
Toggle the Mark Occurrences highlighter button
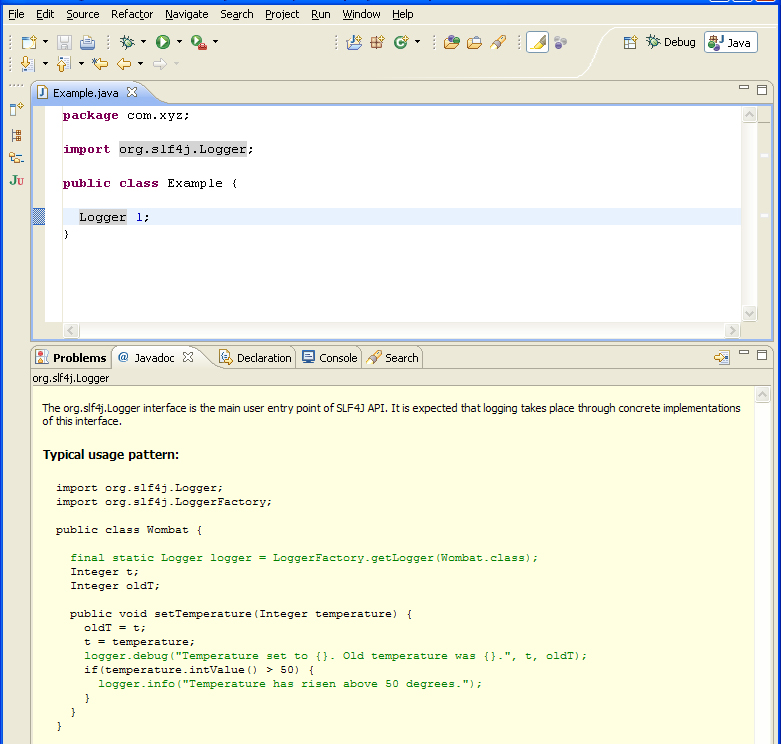(x=537, y=42)
